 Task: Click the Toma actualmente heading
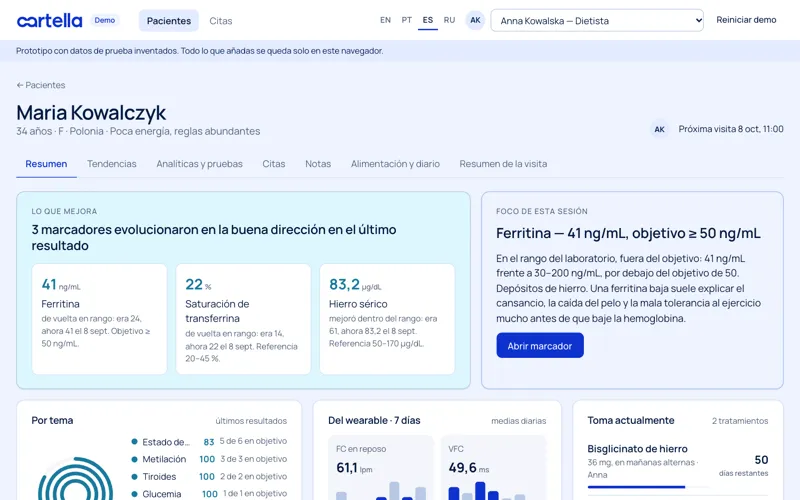click(x=631, y=420)
